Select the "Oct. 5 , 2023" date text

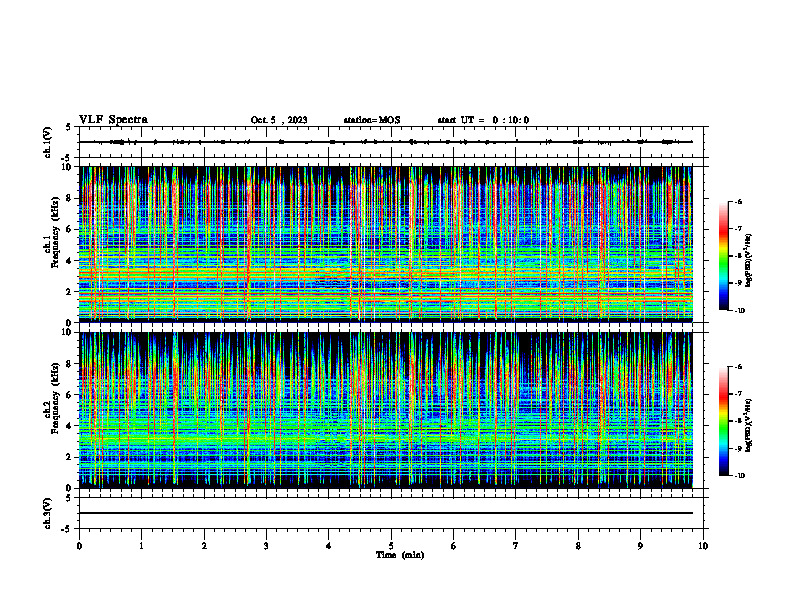click(x=279, y=120)
